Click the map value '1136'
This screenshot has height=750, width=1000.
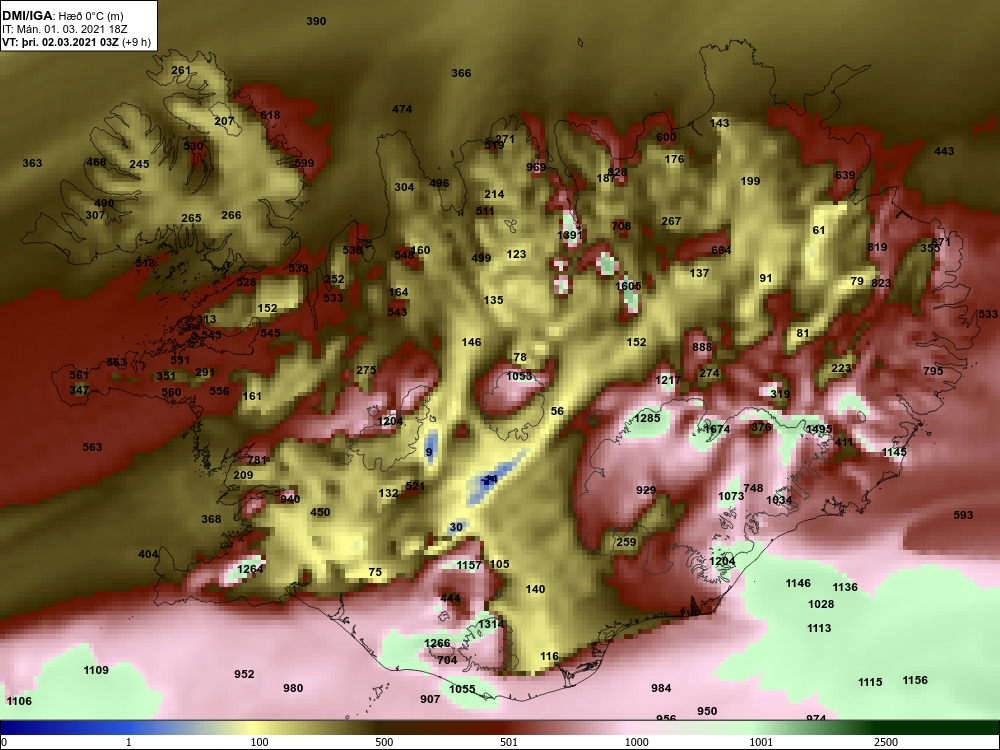tap(846, 587)
